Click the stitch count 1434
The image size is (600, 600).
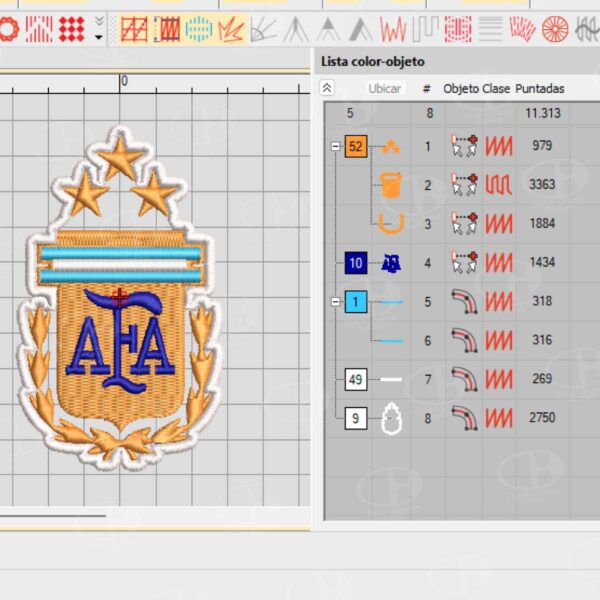(542, 262)
